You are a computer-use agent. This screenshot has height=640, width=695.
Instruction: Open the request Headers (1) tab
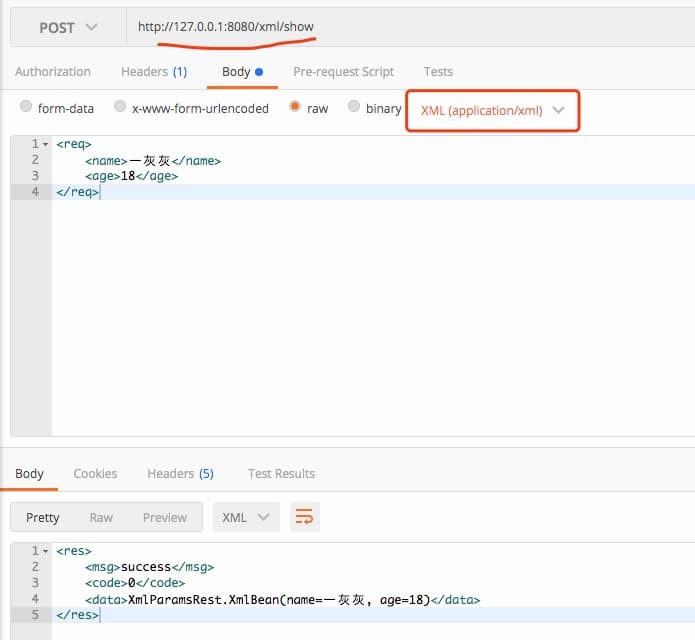tap(154, 72)
